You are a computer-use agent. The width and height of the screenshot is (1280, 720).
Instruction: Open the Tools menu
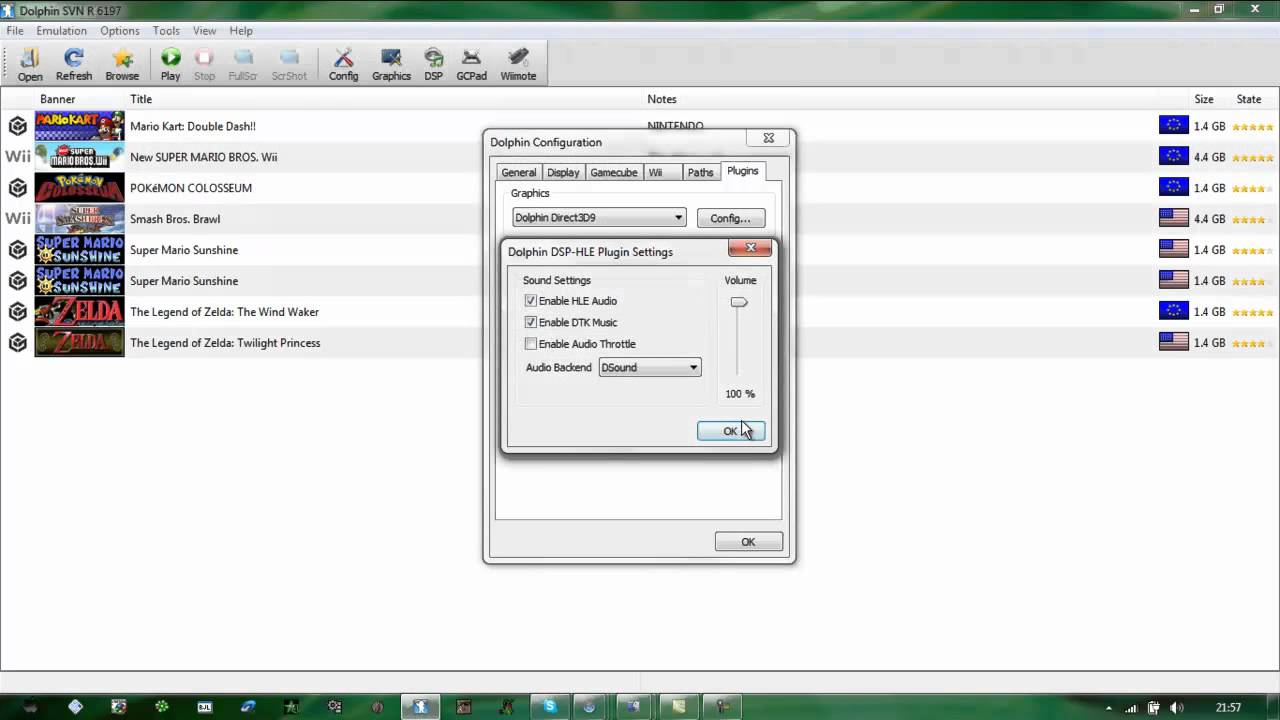(166, 31)
